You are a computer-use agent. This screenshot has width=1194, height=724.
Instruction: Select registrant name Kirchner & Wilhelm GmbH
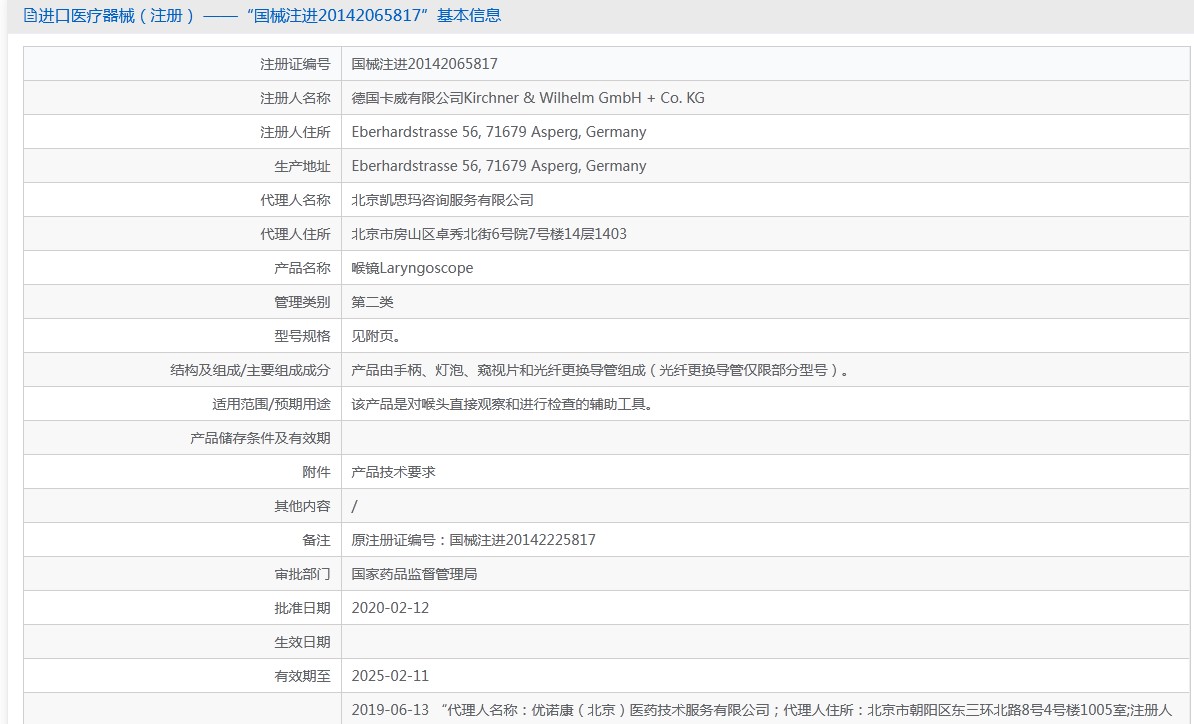[552, 98]
